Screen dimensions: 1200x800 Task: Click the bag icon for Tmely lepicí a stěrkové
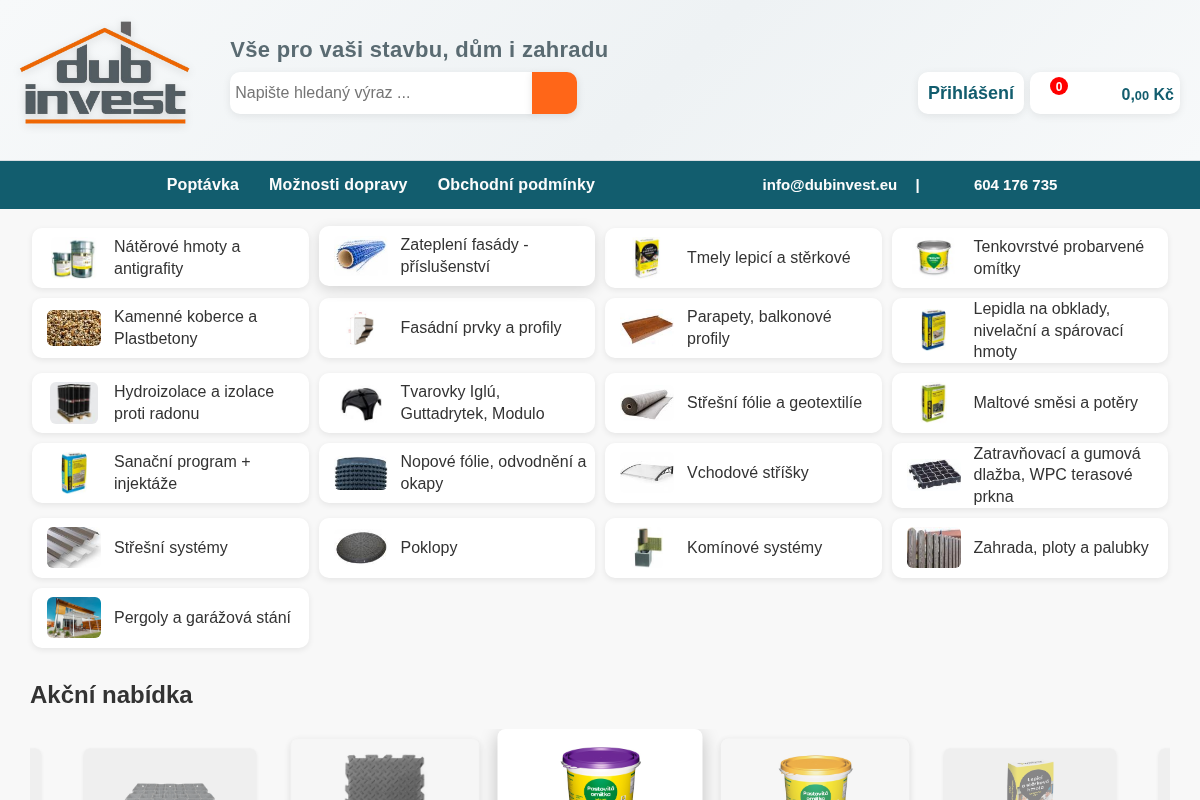[647, 258]
